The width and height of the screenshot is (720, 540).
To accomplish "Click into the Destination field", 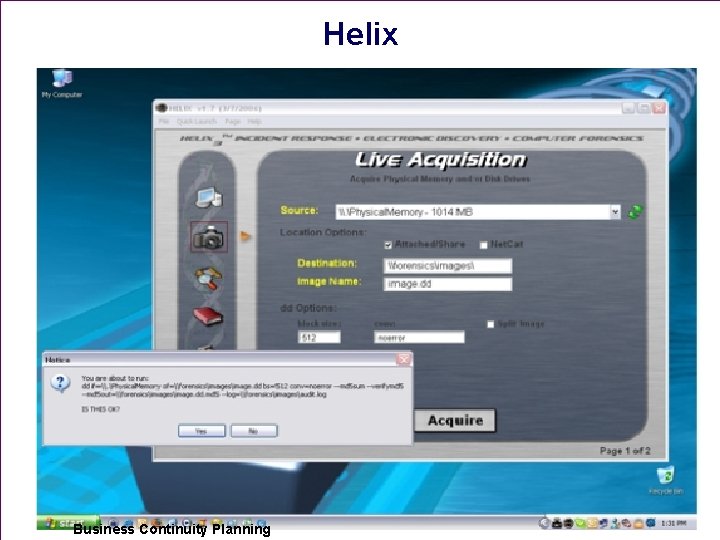I will pyautogui.click(x=448, y=266).
